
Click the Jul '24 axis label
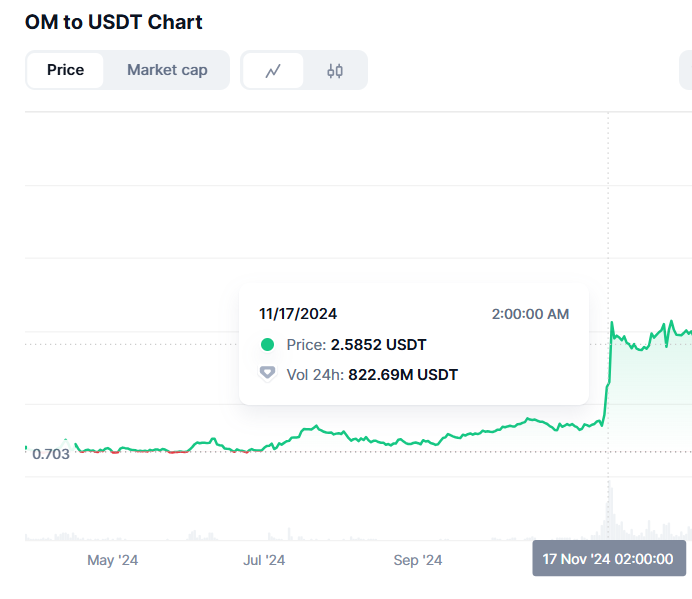point(264,560)
